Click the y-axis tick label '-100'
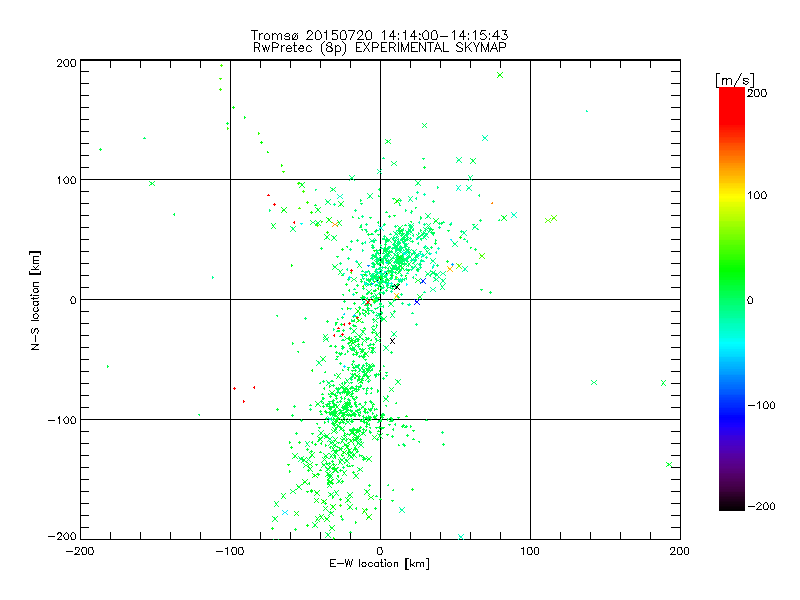Screen dimensions: 800x600 click(x=62, y=420)
